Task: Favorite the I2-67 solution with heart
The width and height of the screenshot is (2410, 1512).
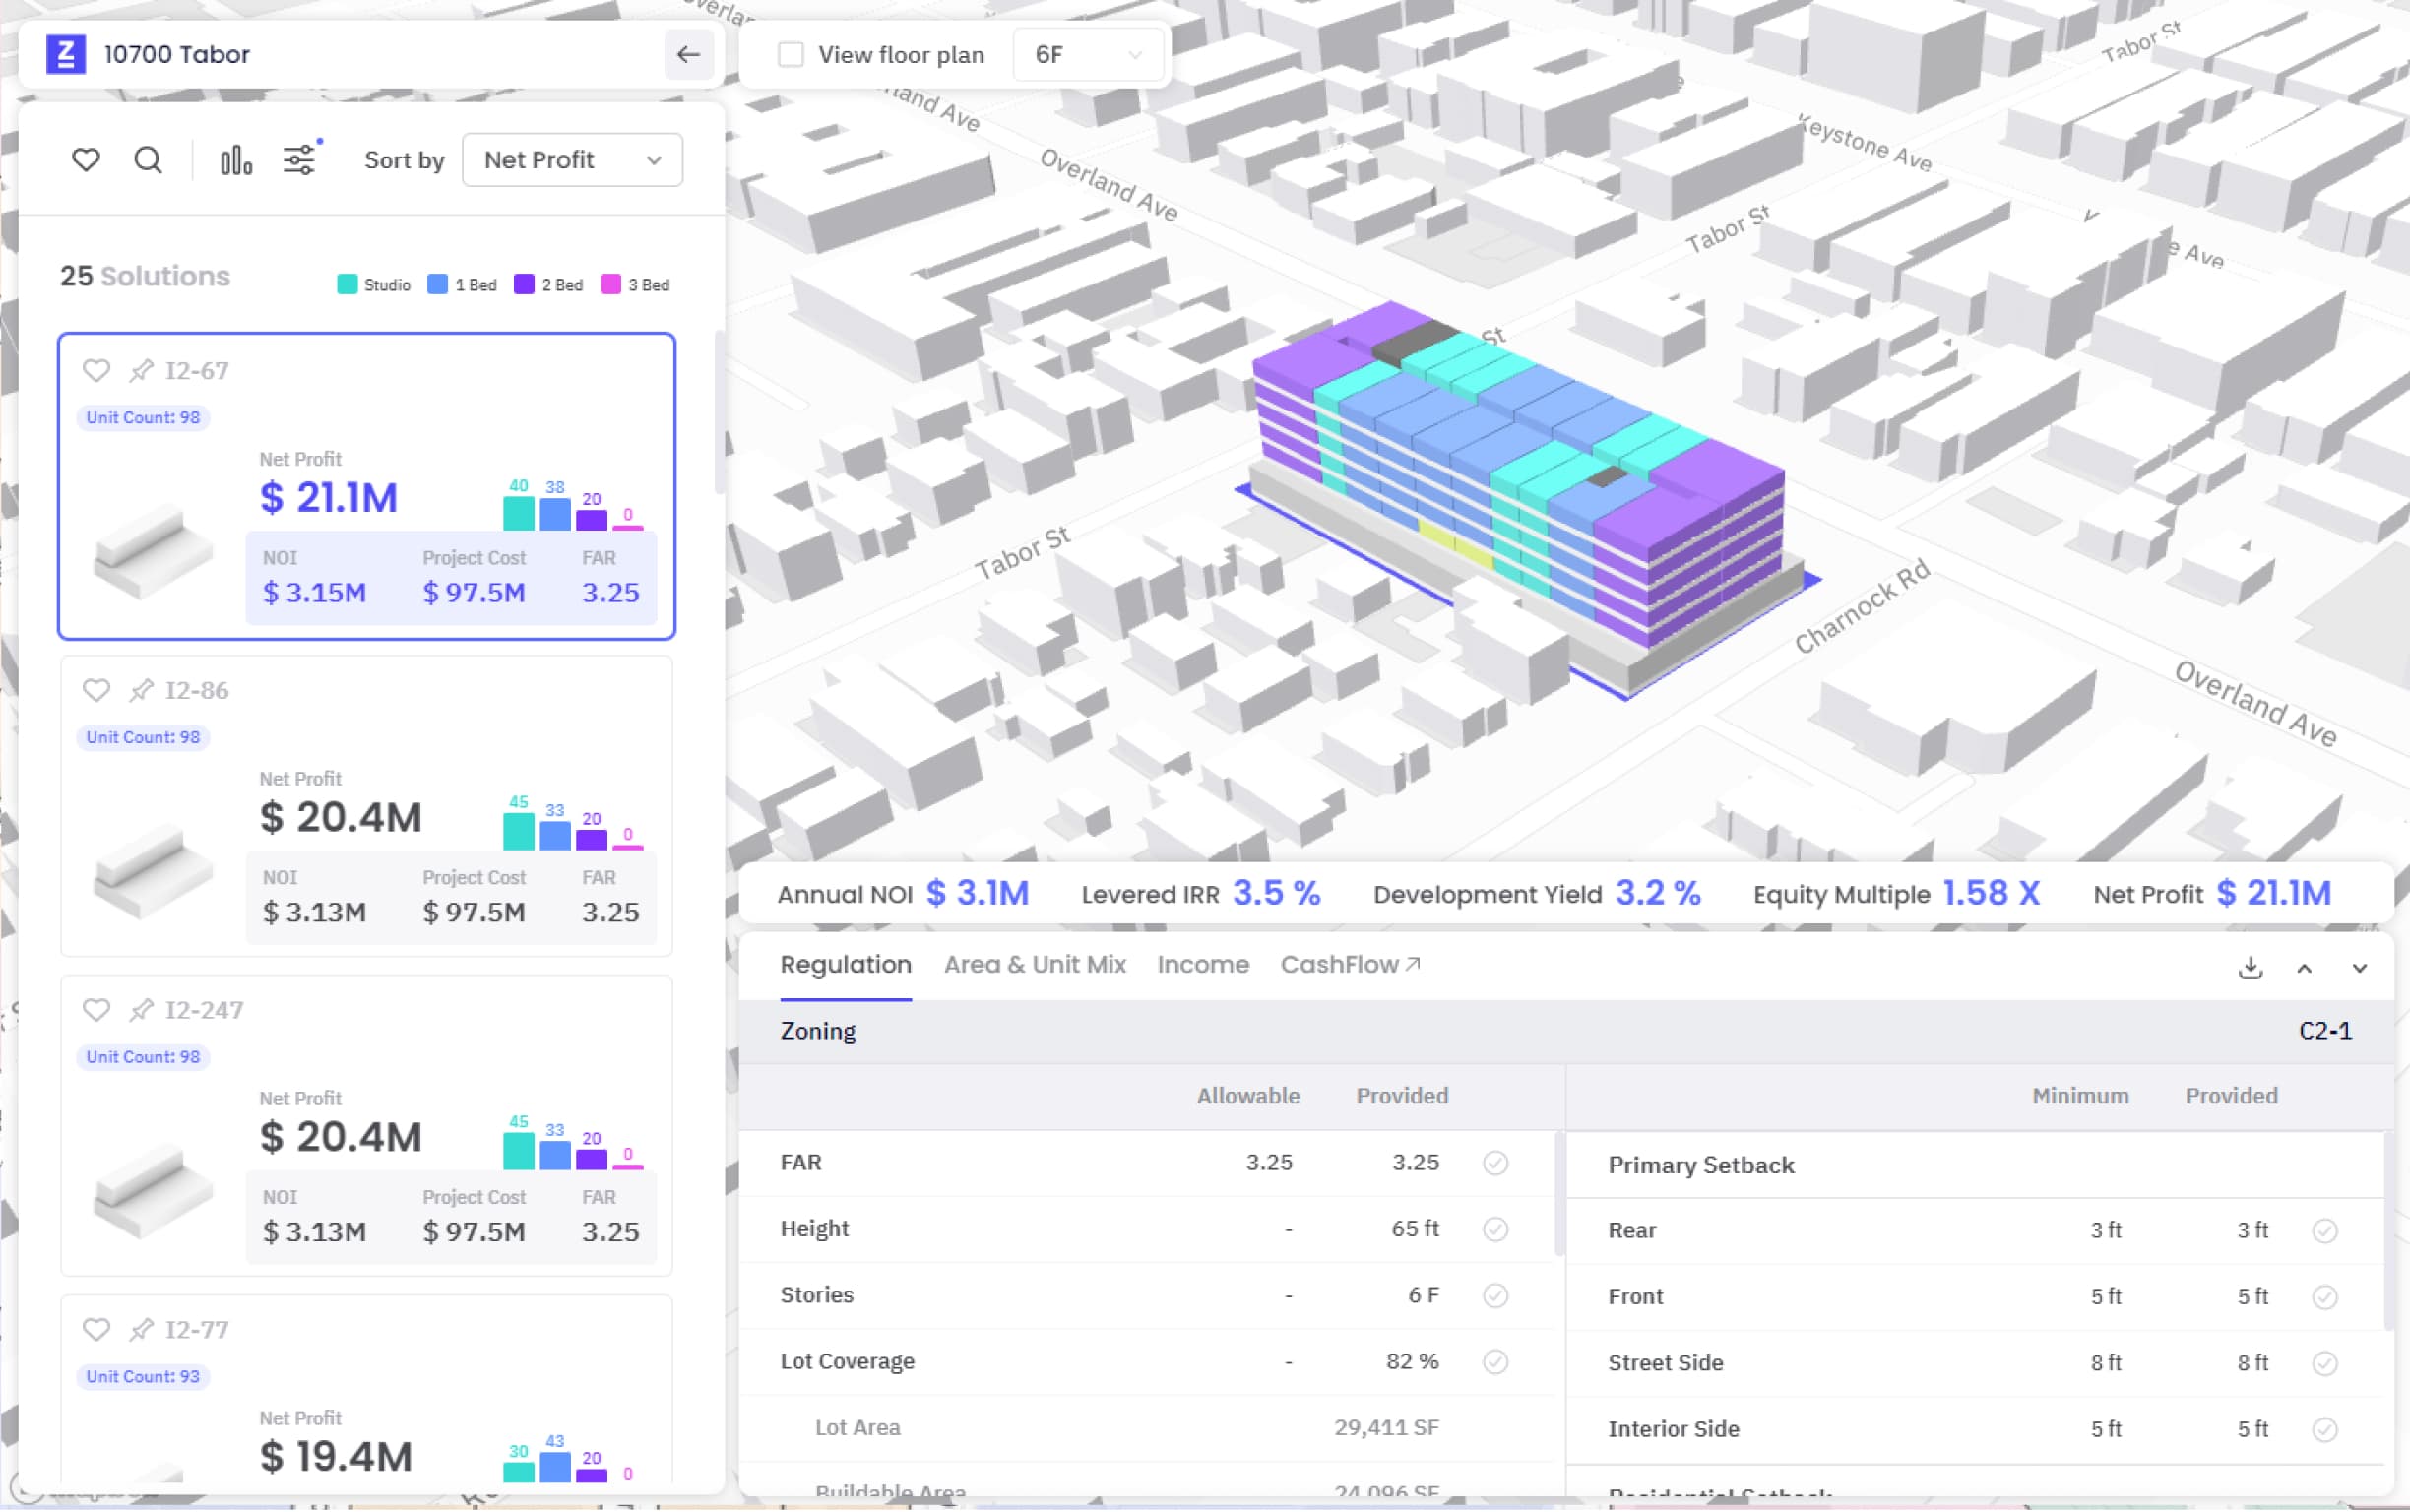Action: (96, 371)
